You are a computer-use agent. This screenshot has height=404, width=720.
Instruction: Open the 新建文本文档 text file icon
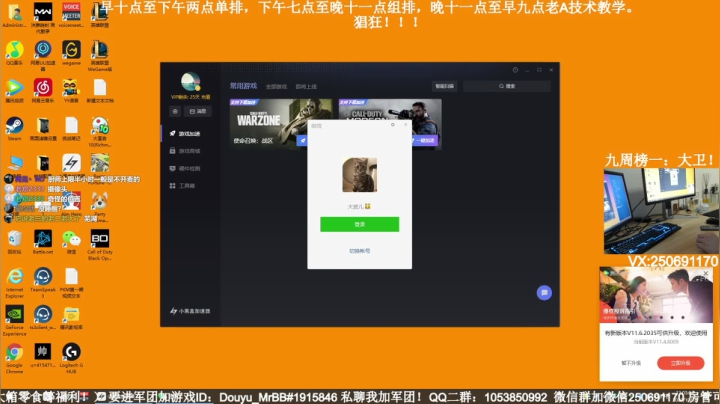point(100,90)
